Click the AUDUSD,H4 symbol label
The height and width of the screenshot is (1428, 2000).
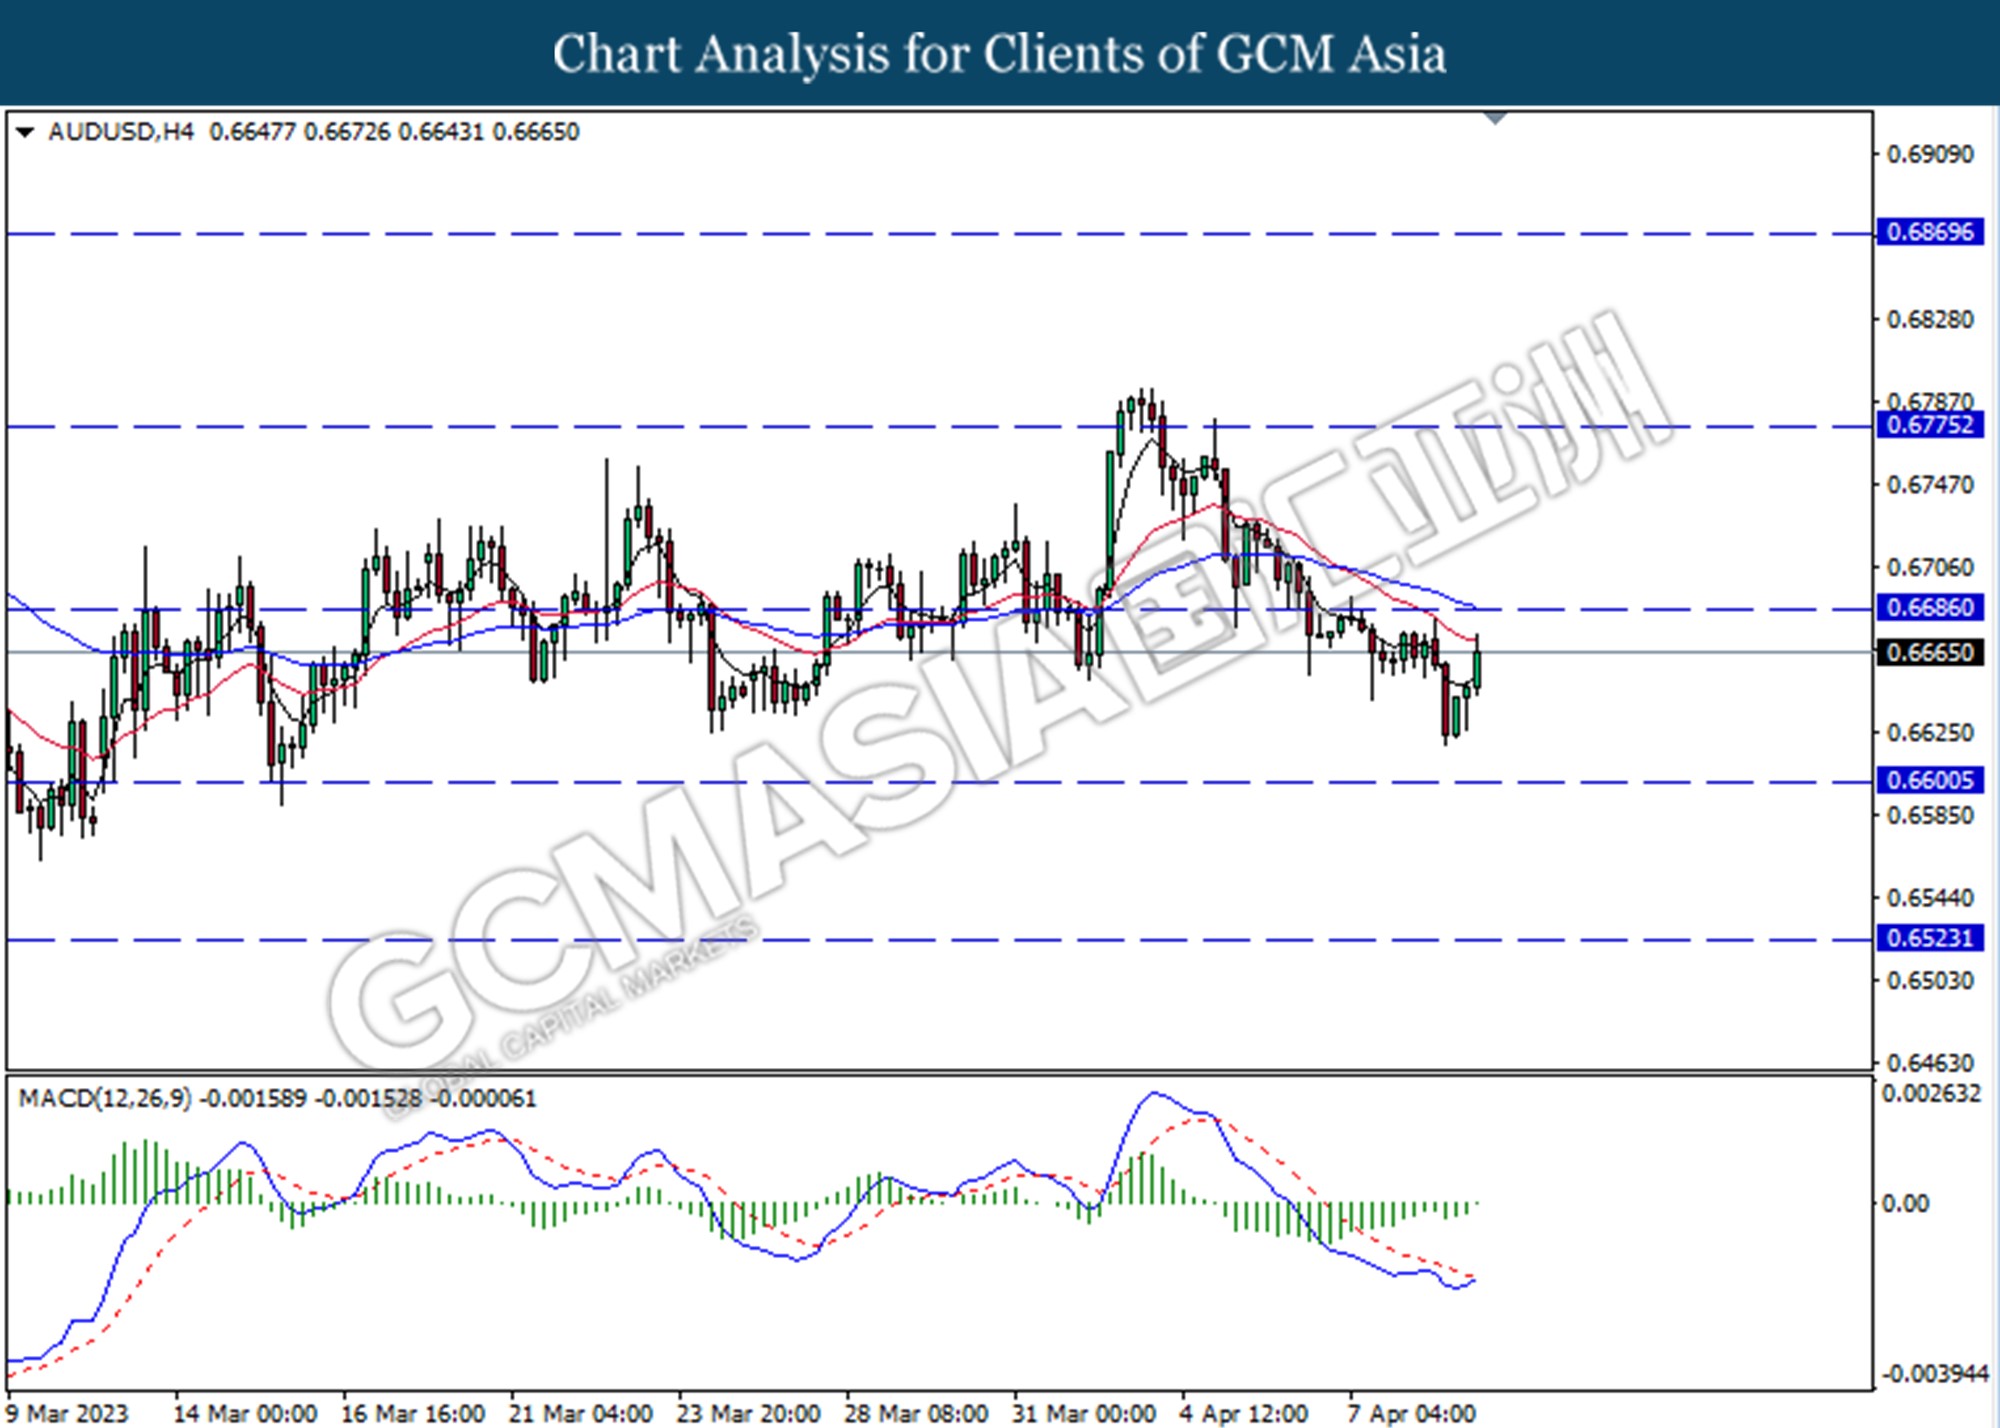click(x=121, y=132)
